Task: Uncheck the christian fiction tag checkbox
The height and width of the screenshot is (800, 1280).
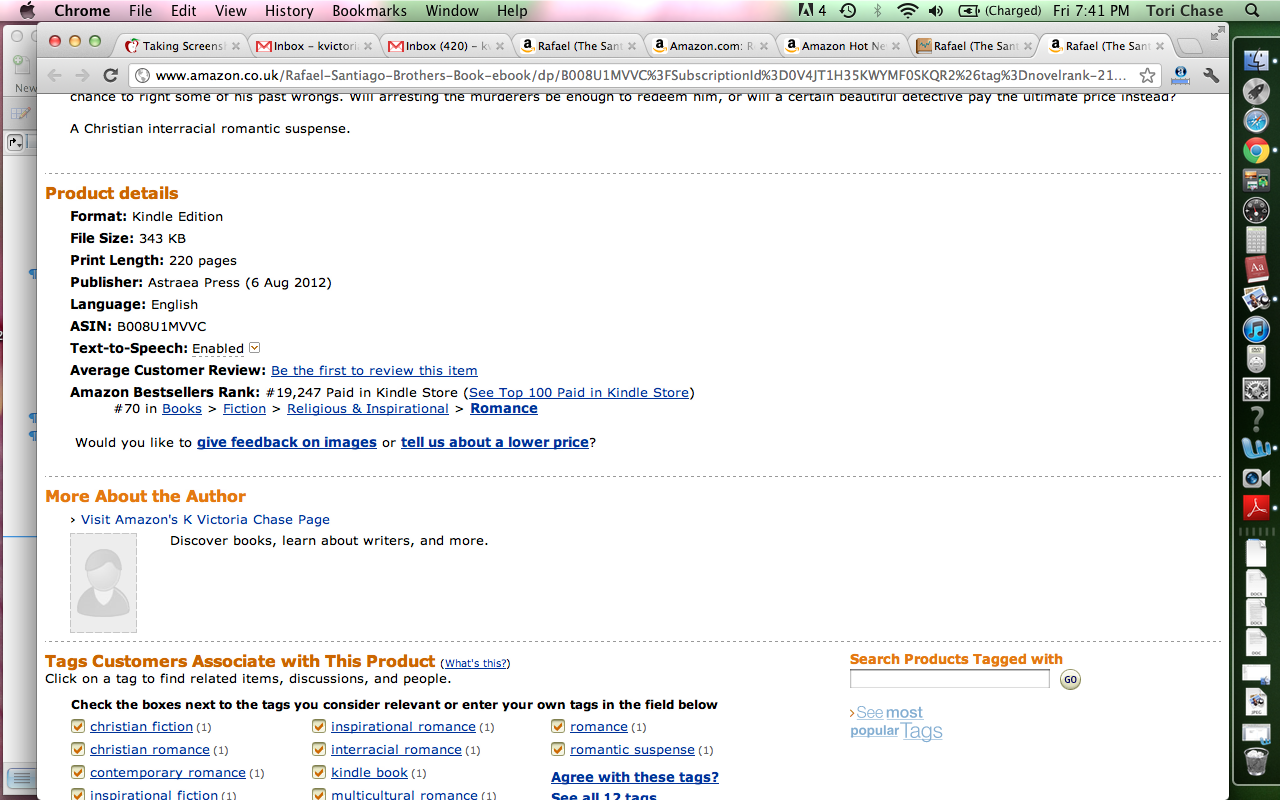Action: 78,727
